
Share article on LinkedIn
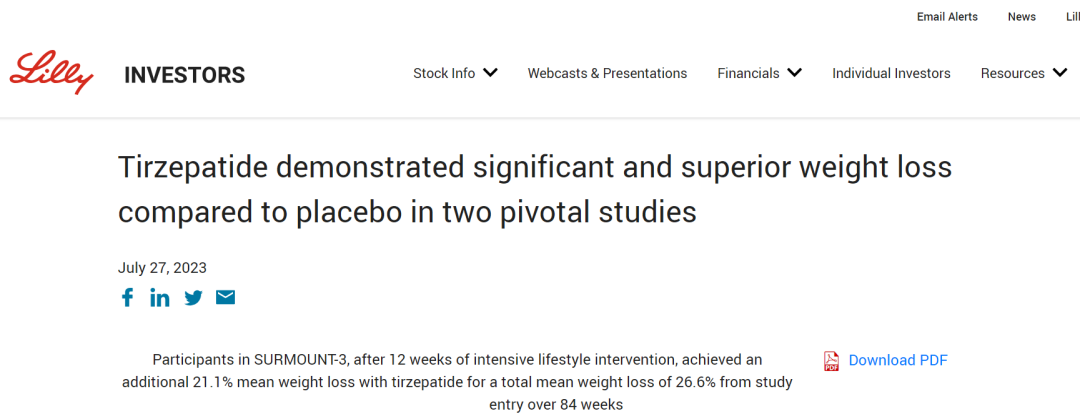pyautogui.click(x=160, y=298)
